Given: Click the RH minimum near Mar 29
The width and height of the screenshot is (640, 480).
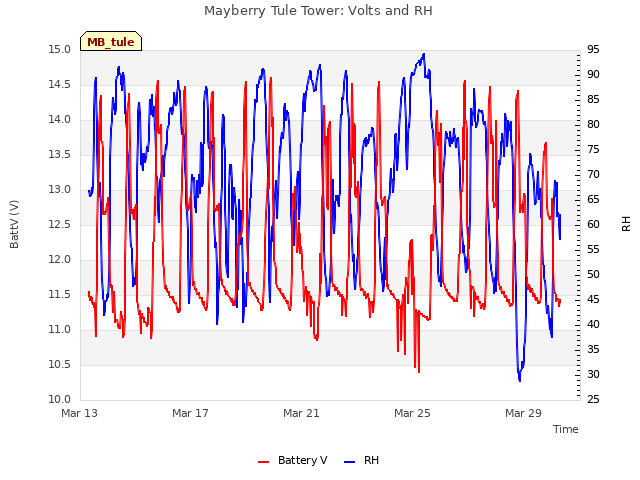Looking at the screenshot, I should pyautogui.click(x=520, y=380).
